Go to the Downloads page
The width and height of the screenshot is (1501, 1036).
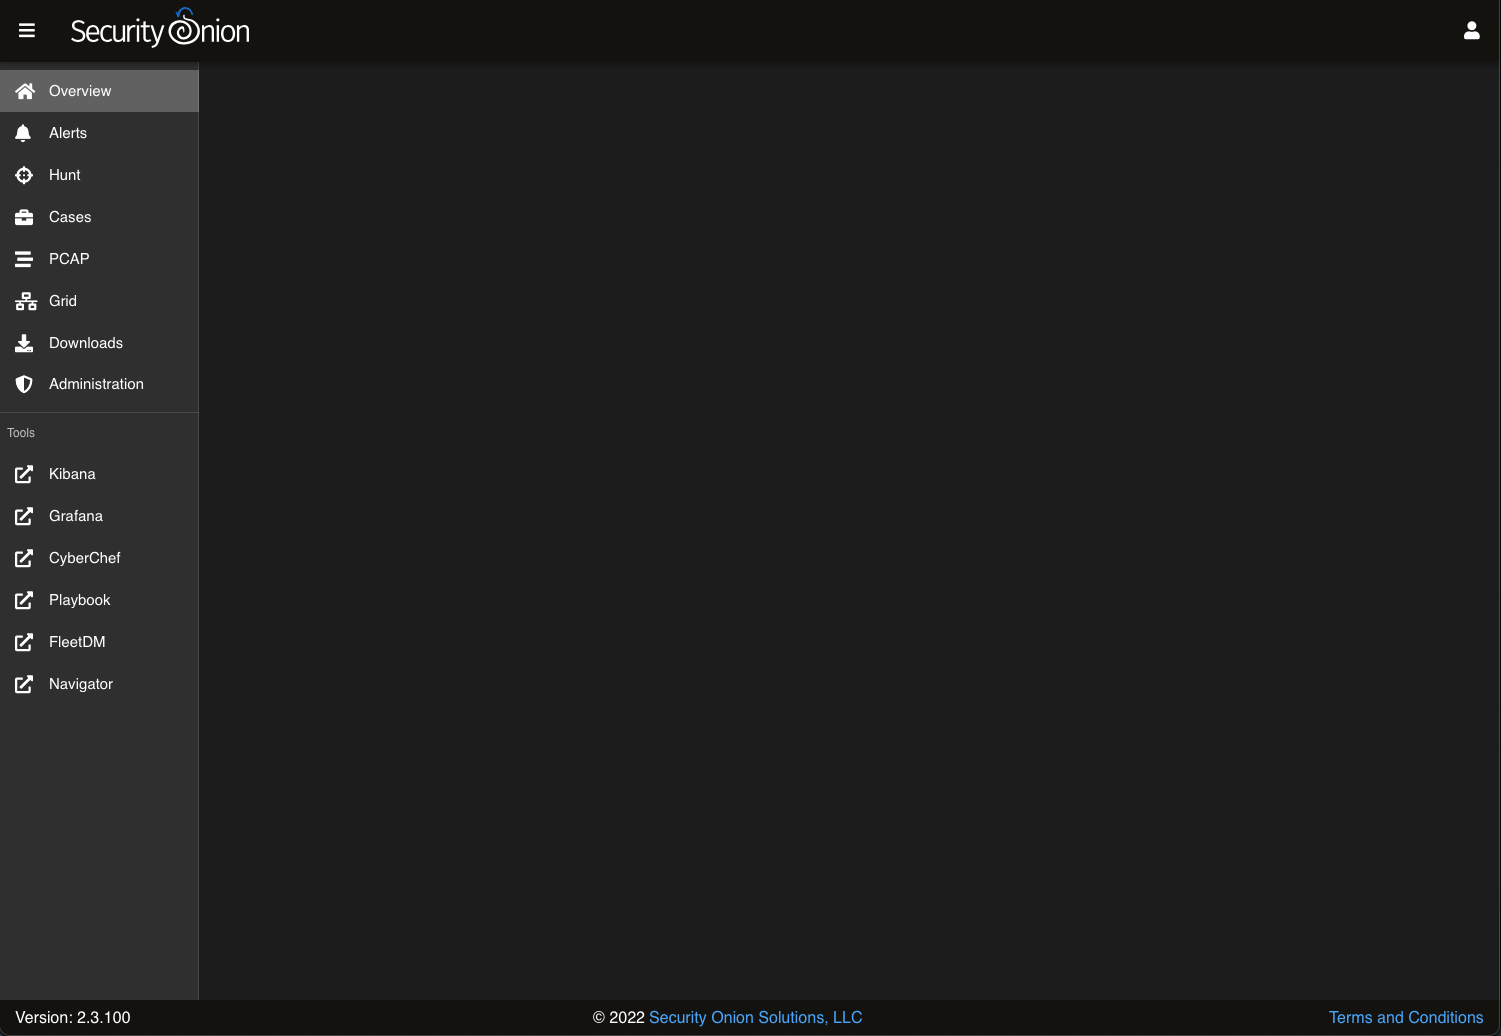(99, 343)
